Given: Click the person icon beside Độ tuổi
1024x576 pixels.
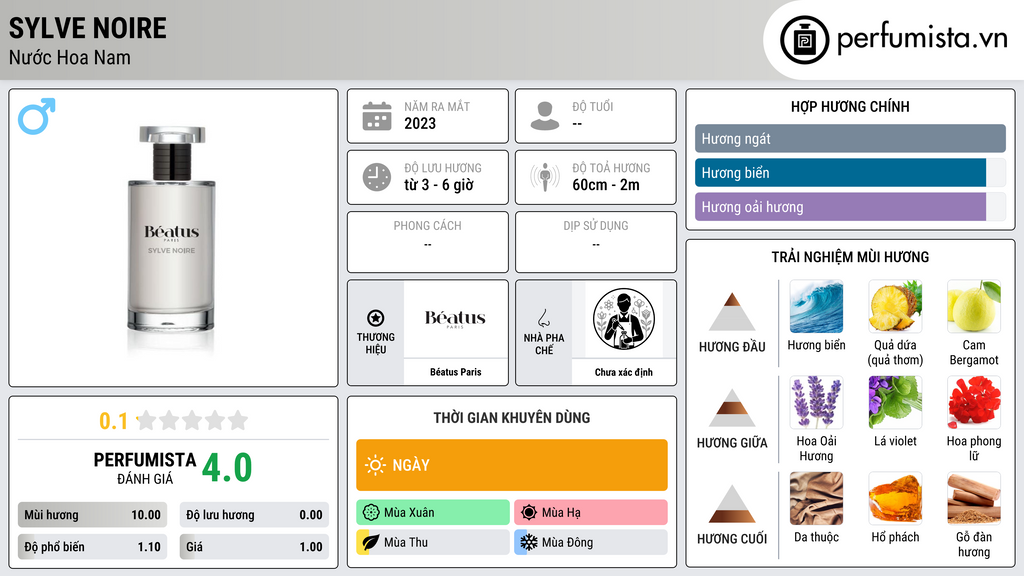Looking at the screenshot, I should 545,116.
